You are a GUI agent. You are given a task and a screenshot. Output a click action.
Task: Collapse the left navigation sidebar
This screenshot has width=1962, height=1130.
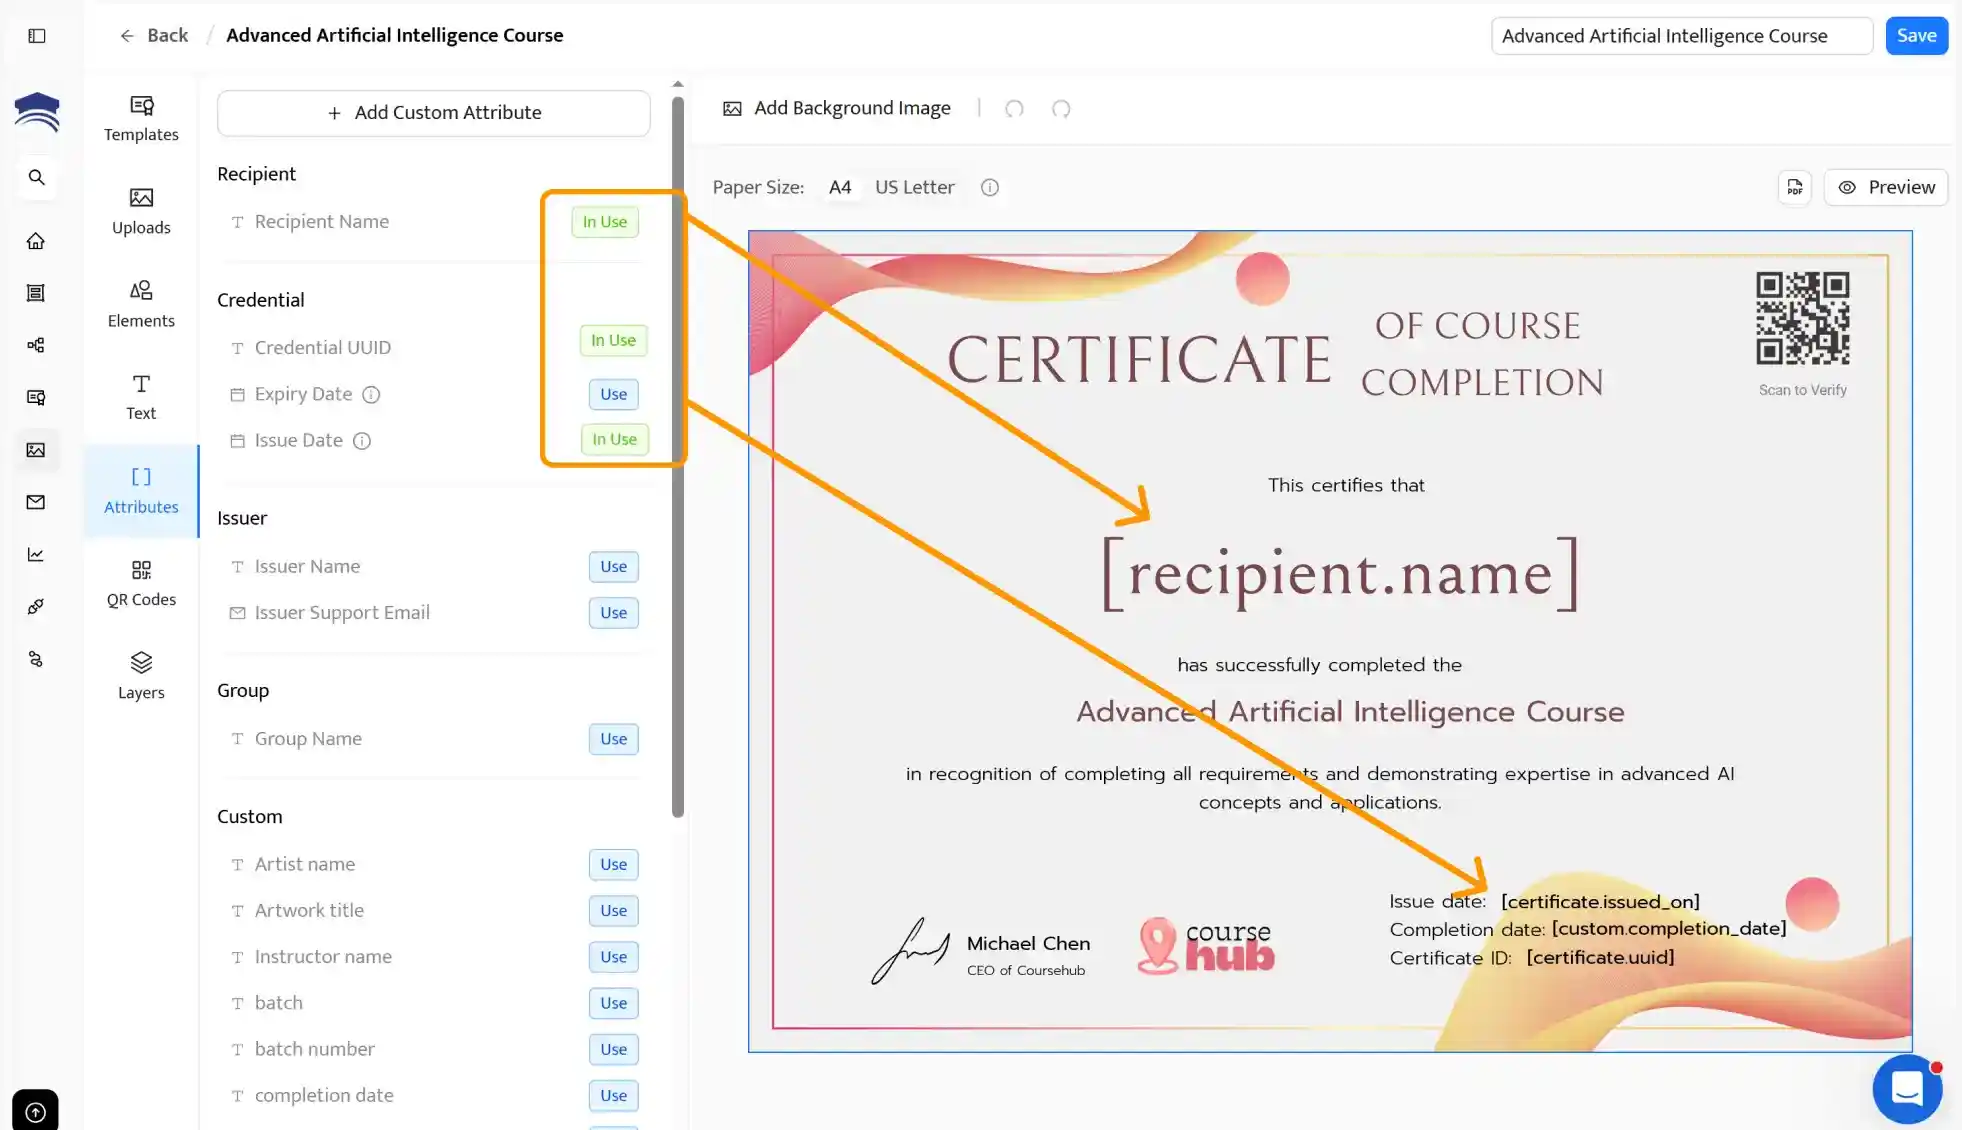click(x=37, y=35)
